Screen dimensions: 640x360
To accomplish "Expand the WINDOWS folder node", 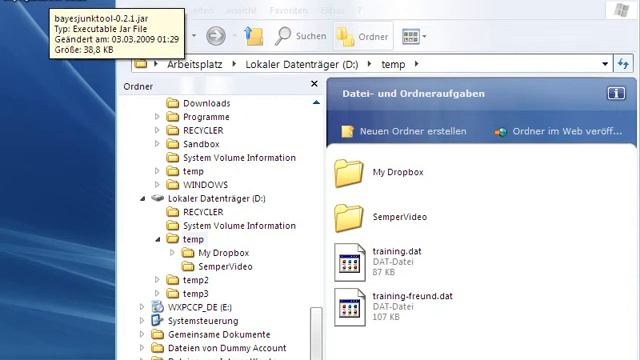I will tap(157, 184).
